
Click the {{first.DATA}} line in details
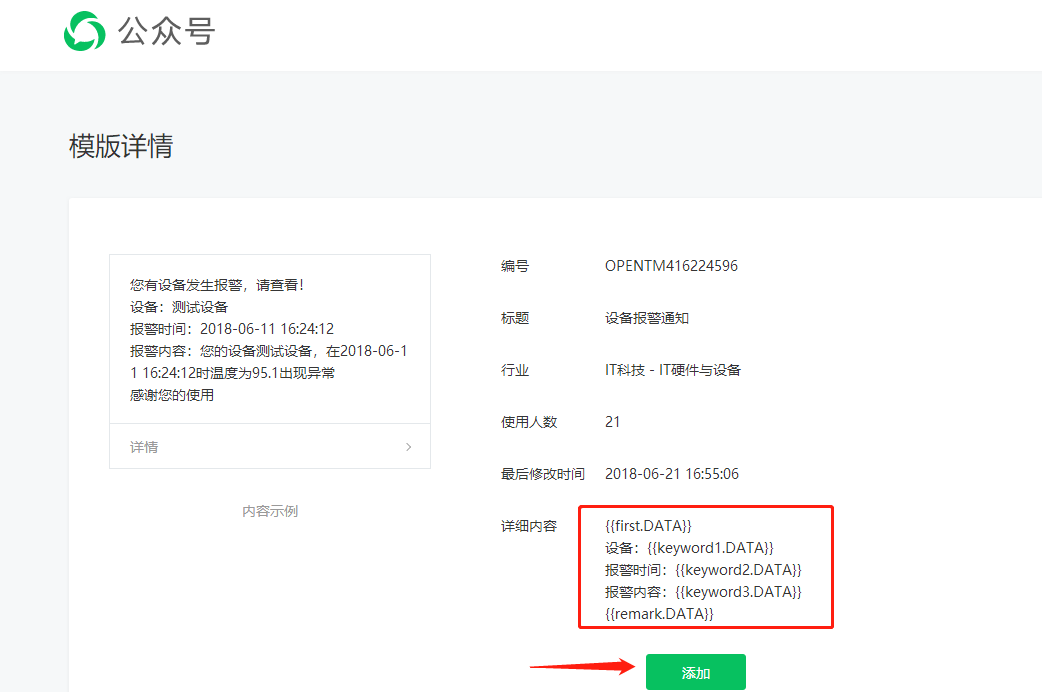tap(648, 525)
